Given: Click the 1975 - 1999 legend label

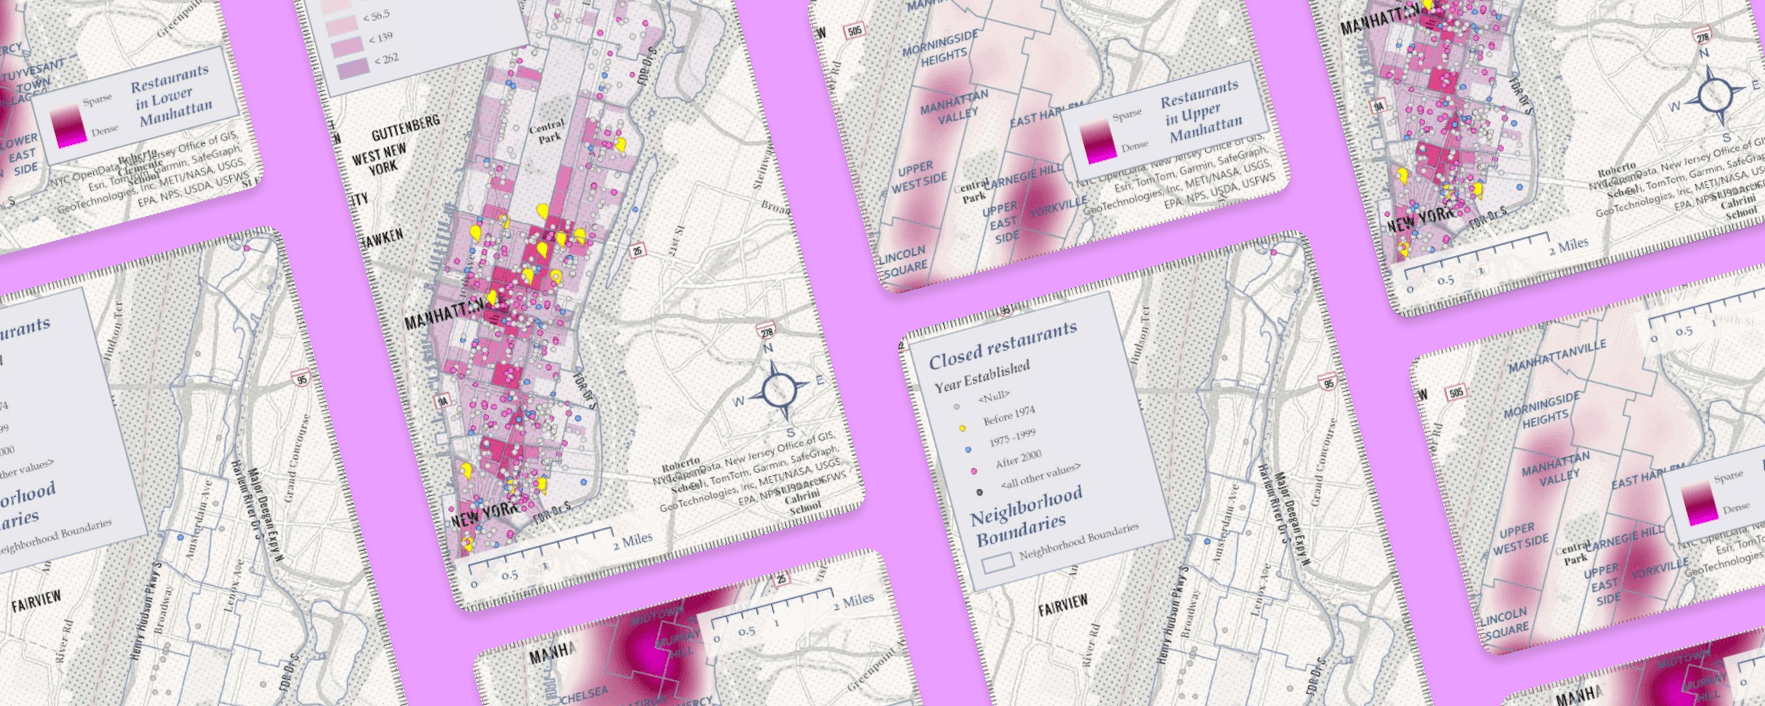Looking at the screenshot, I should (1012, 438).
